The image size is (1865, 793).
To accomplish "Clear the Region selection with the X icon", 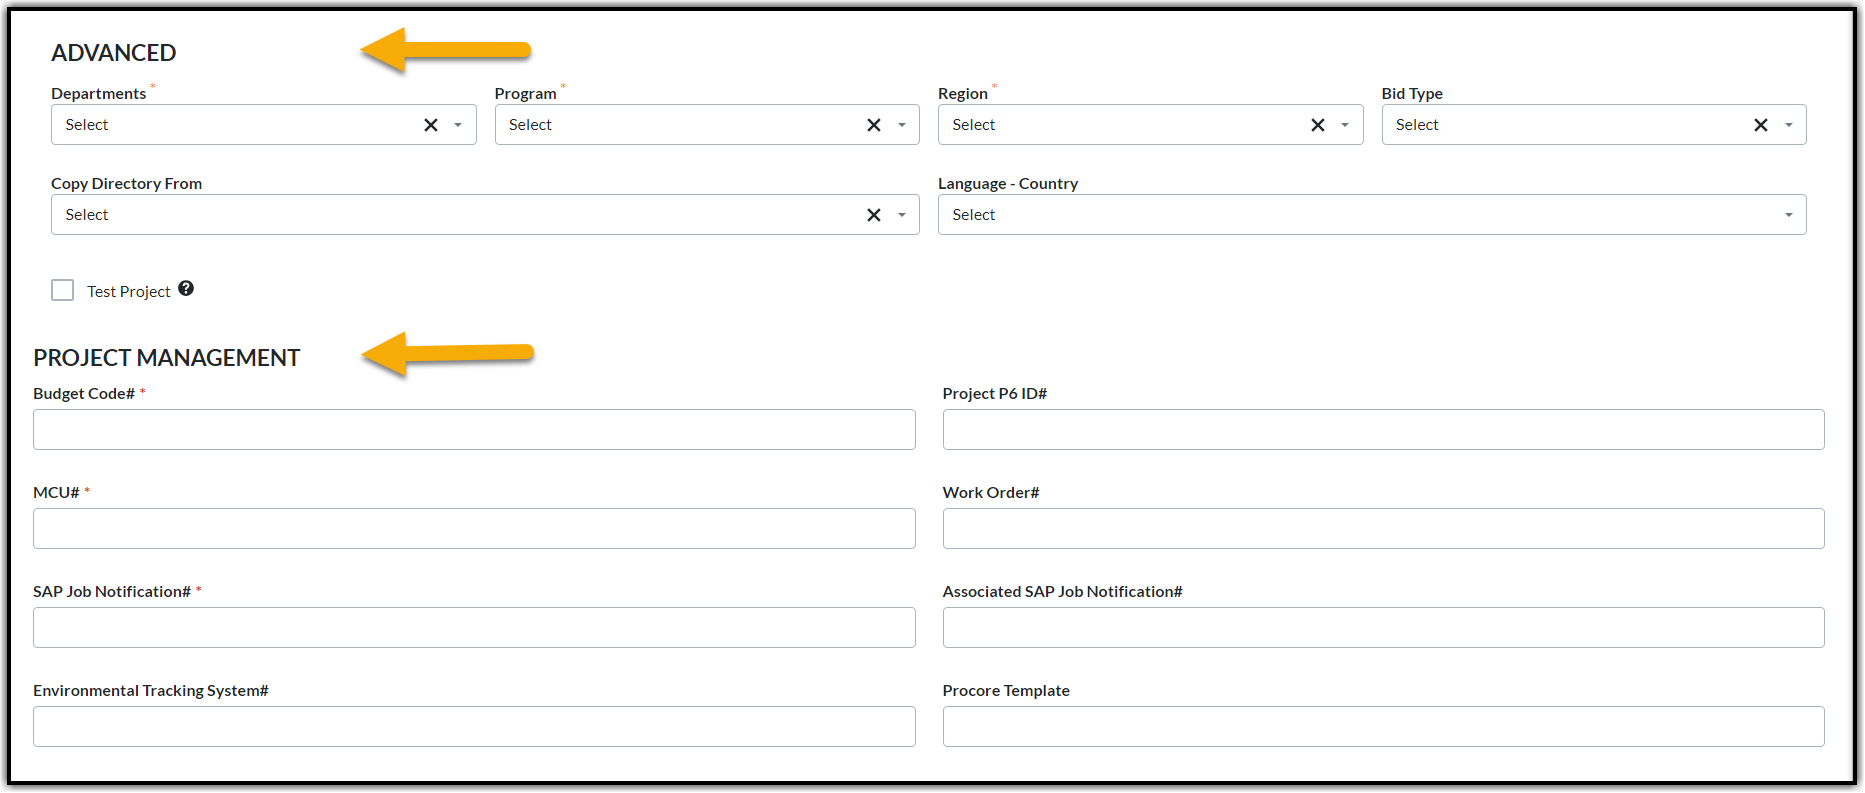I will (x=1317, y=124).
